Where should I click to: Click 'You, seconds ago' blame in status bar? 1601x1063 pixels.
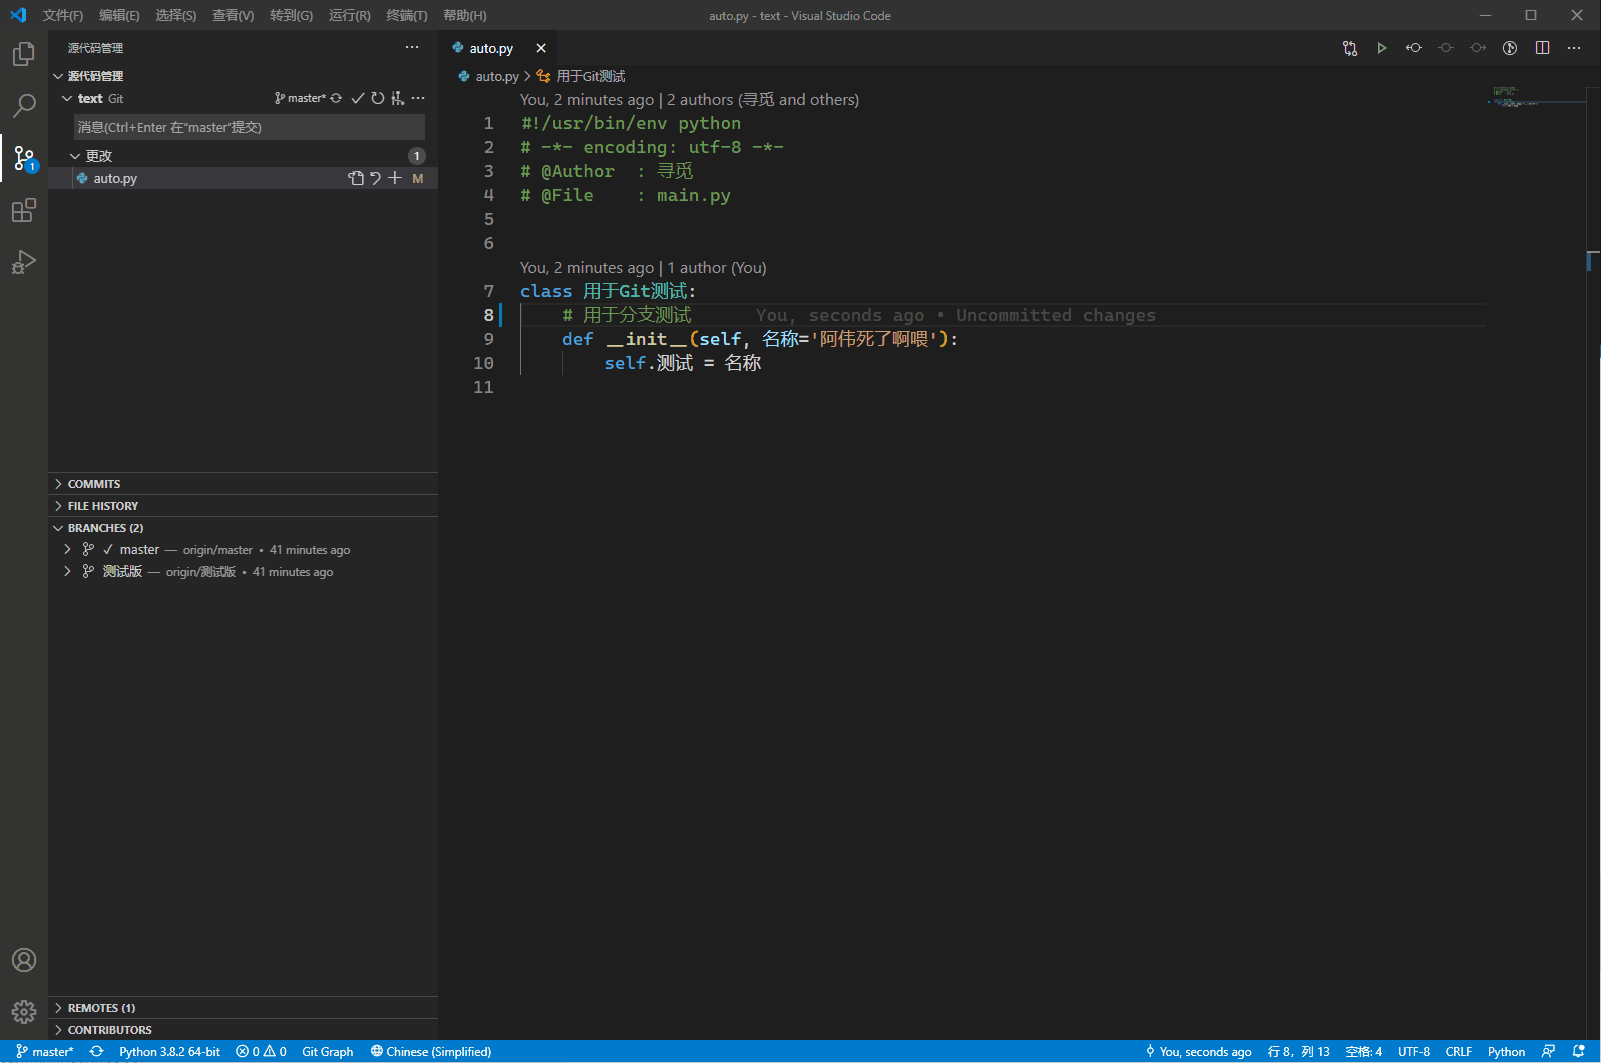[x=1198, y=1052]
